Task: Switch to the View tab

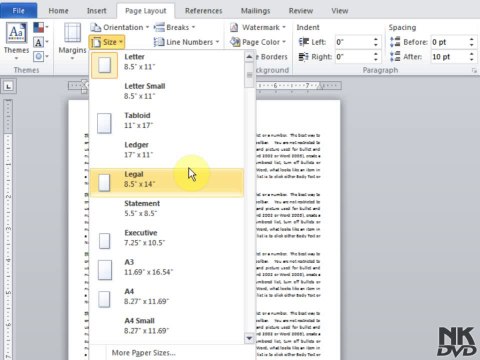Action: click(340, 11)
